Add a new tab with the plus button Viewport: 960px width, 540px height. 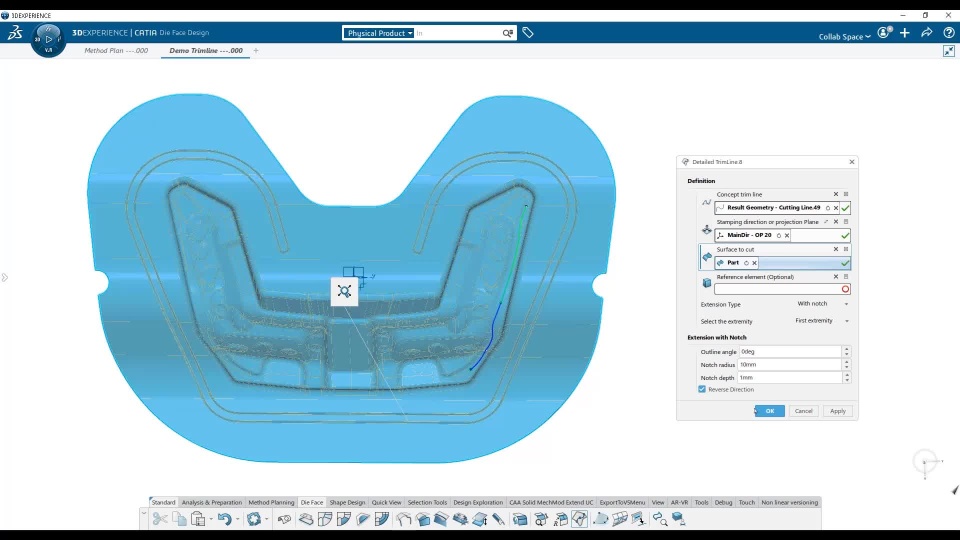point(256,51)
